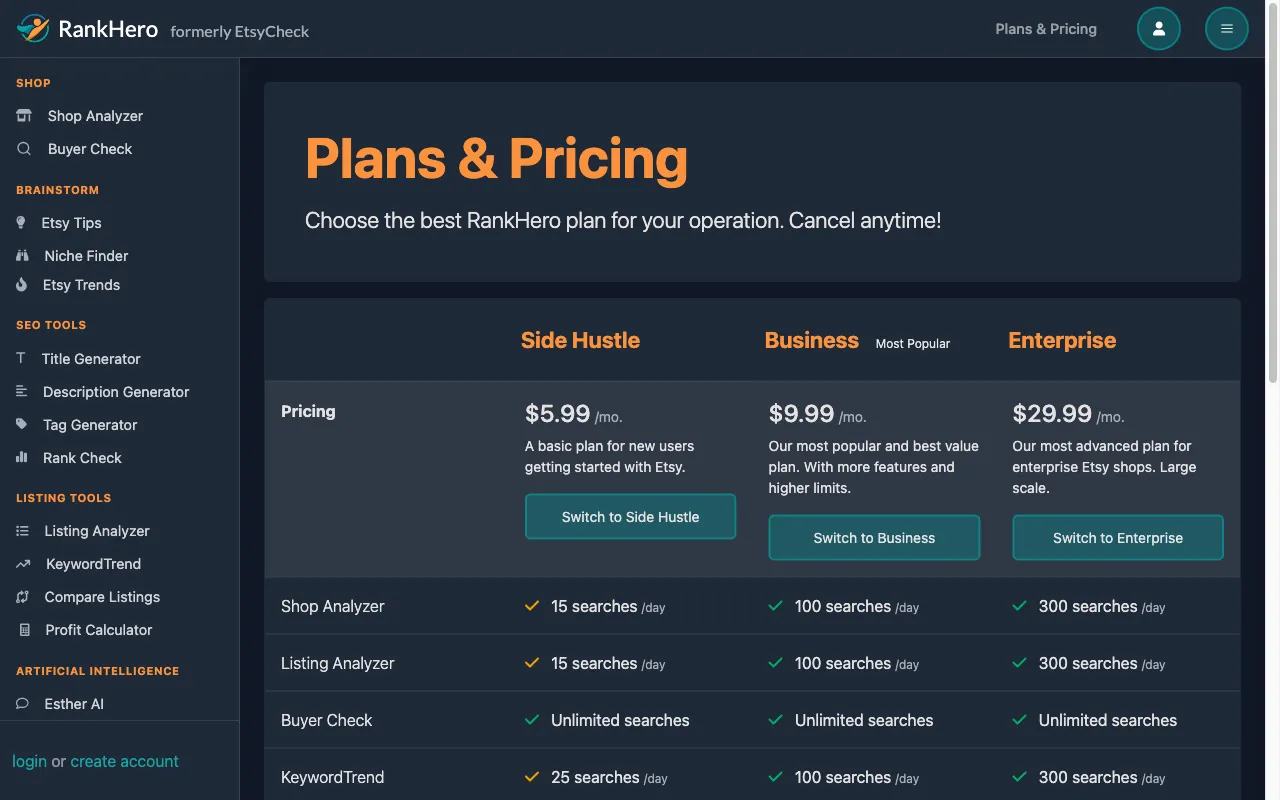
Task: Click the Rank Check bar chart icon
Action: click(22, 458)
